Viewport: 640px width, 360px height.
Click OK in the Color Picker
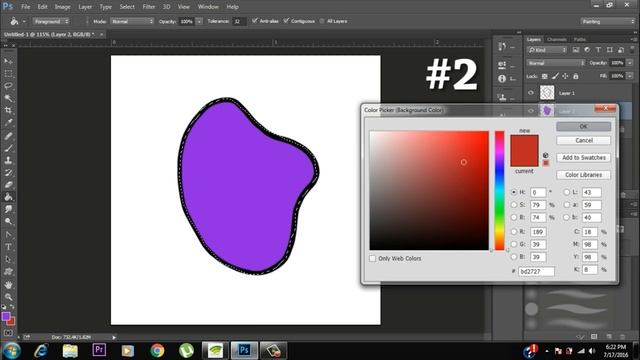click(584, 127)
